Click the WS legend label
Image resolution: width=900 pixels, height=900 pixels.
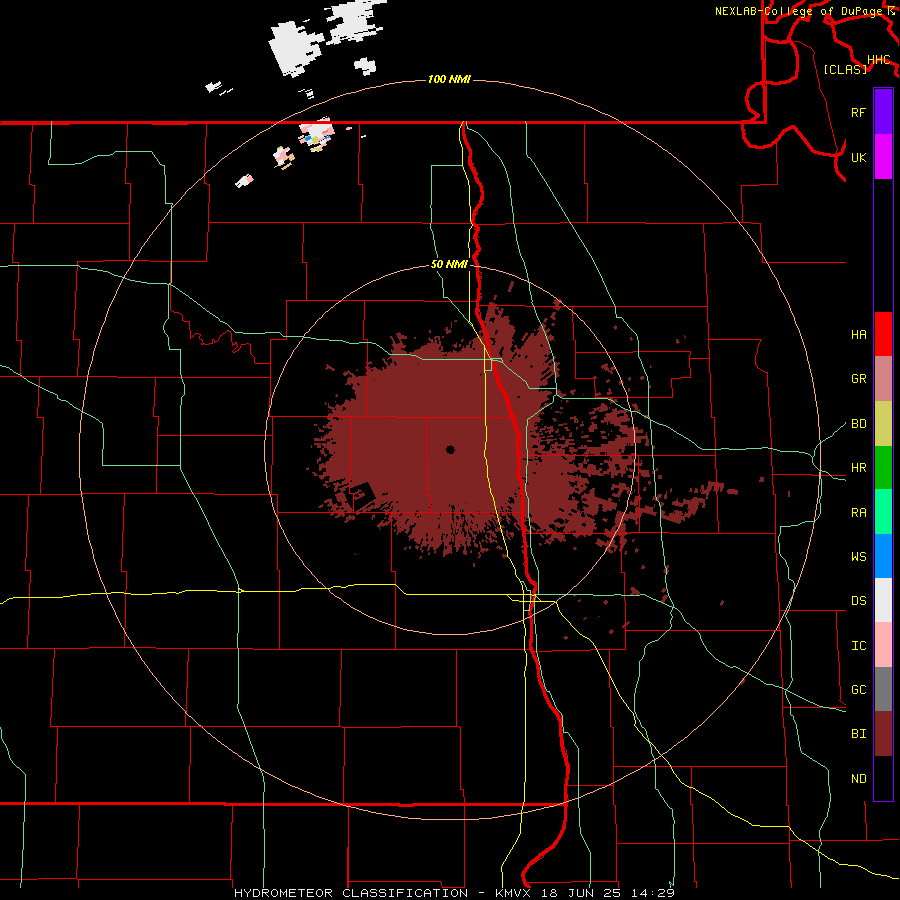pyautogui.click(x=858, y=556)
